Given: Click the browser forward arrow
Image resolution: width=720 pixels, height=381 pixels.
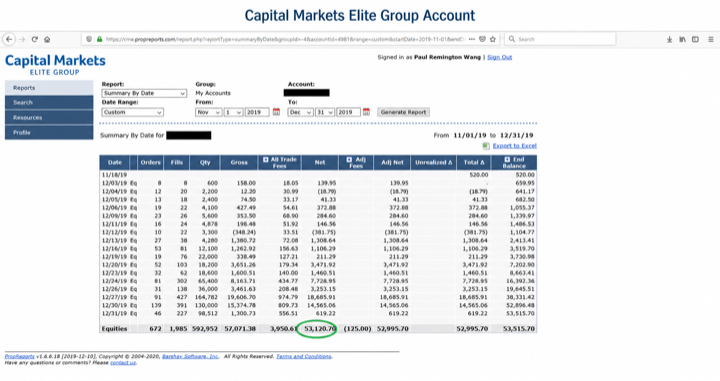Looking at the screenshot, I should point(22,39).
